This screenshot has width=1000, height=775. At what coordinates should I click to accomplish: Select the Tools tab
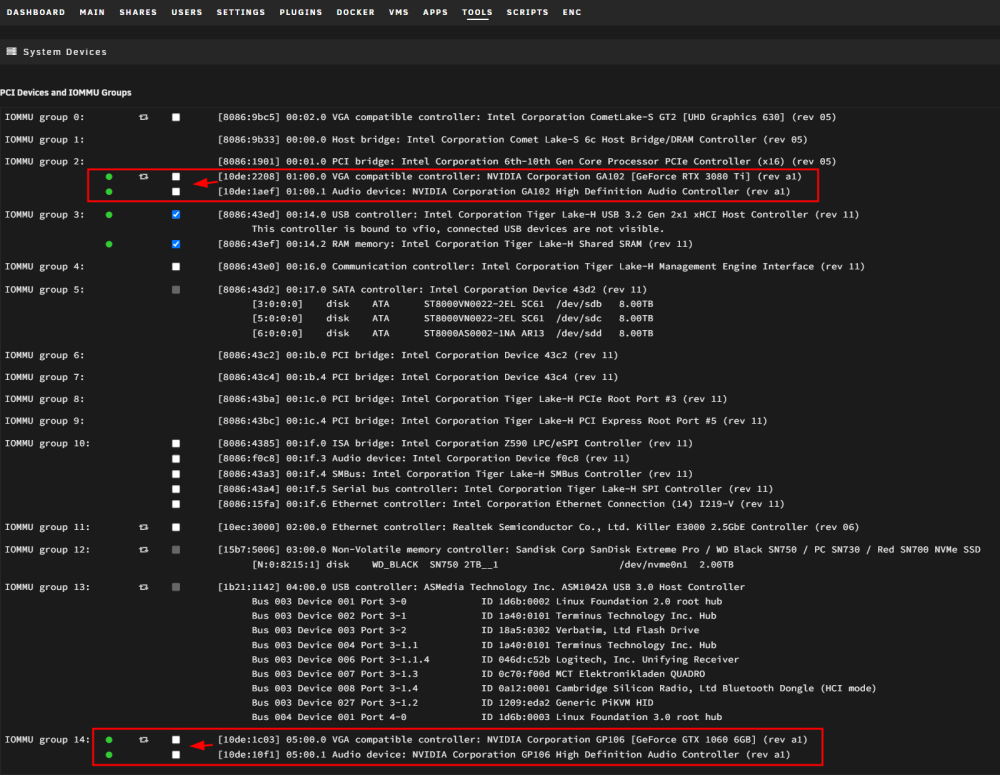[477, 12]
